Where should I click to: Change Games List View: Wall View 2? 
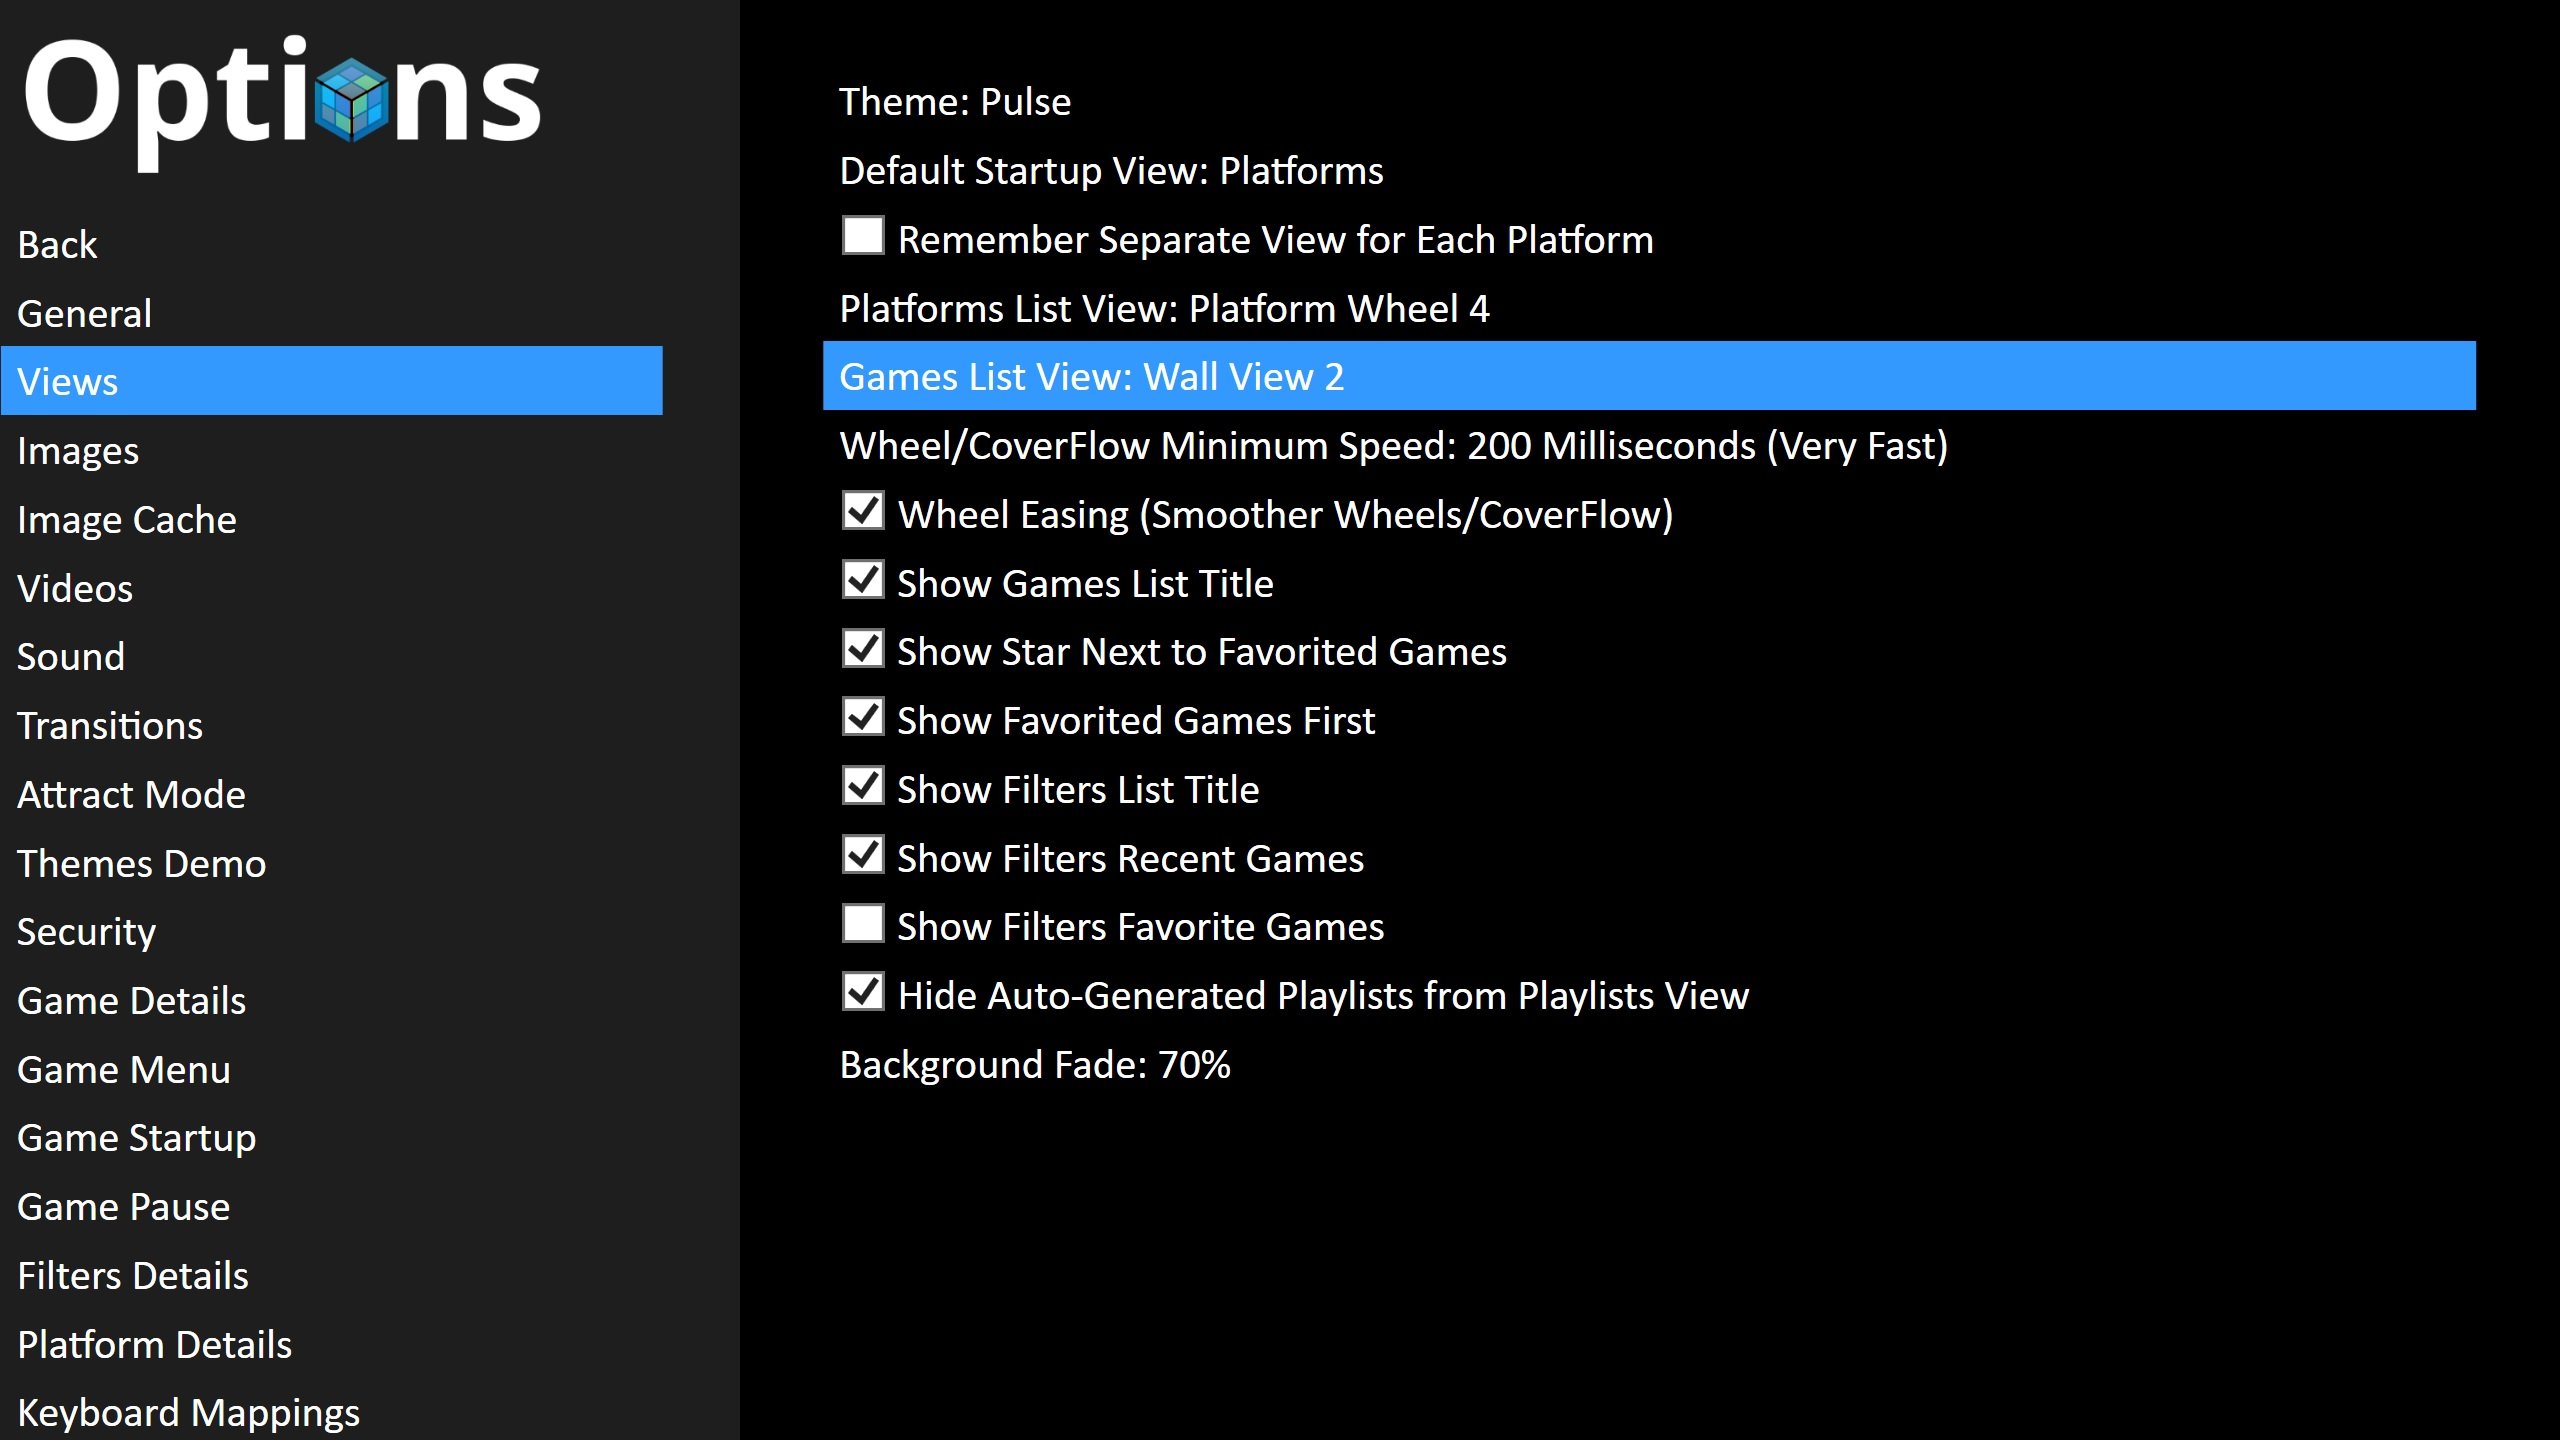1649,376
